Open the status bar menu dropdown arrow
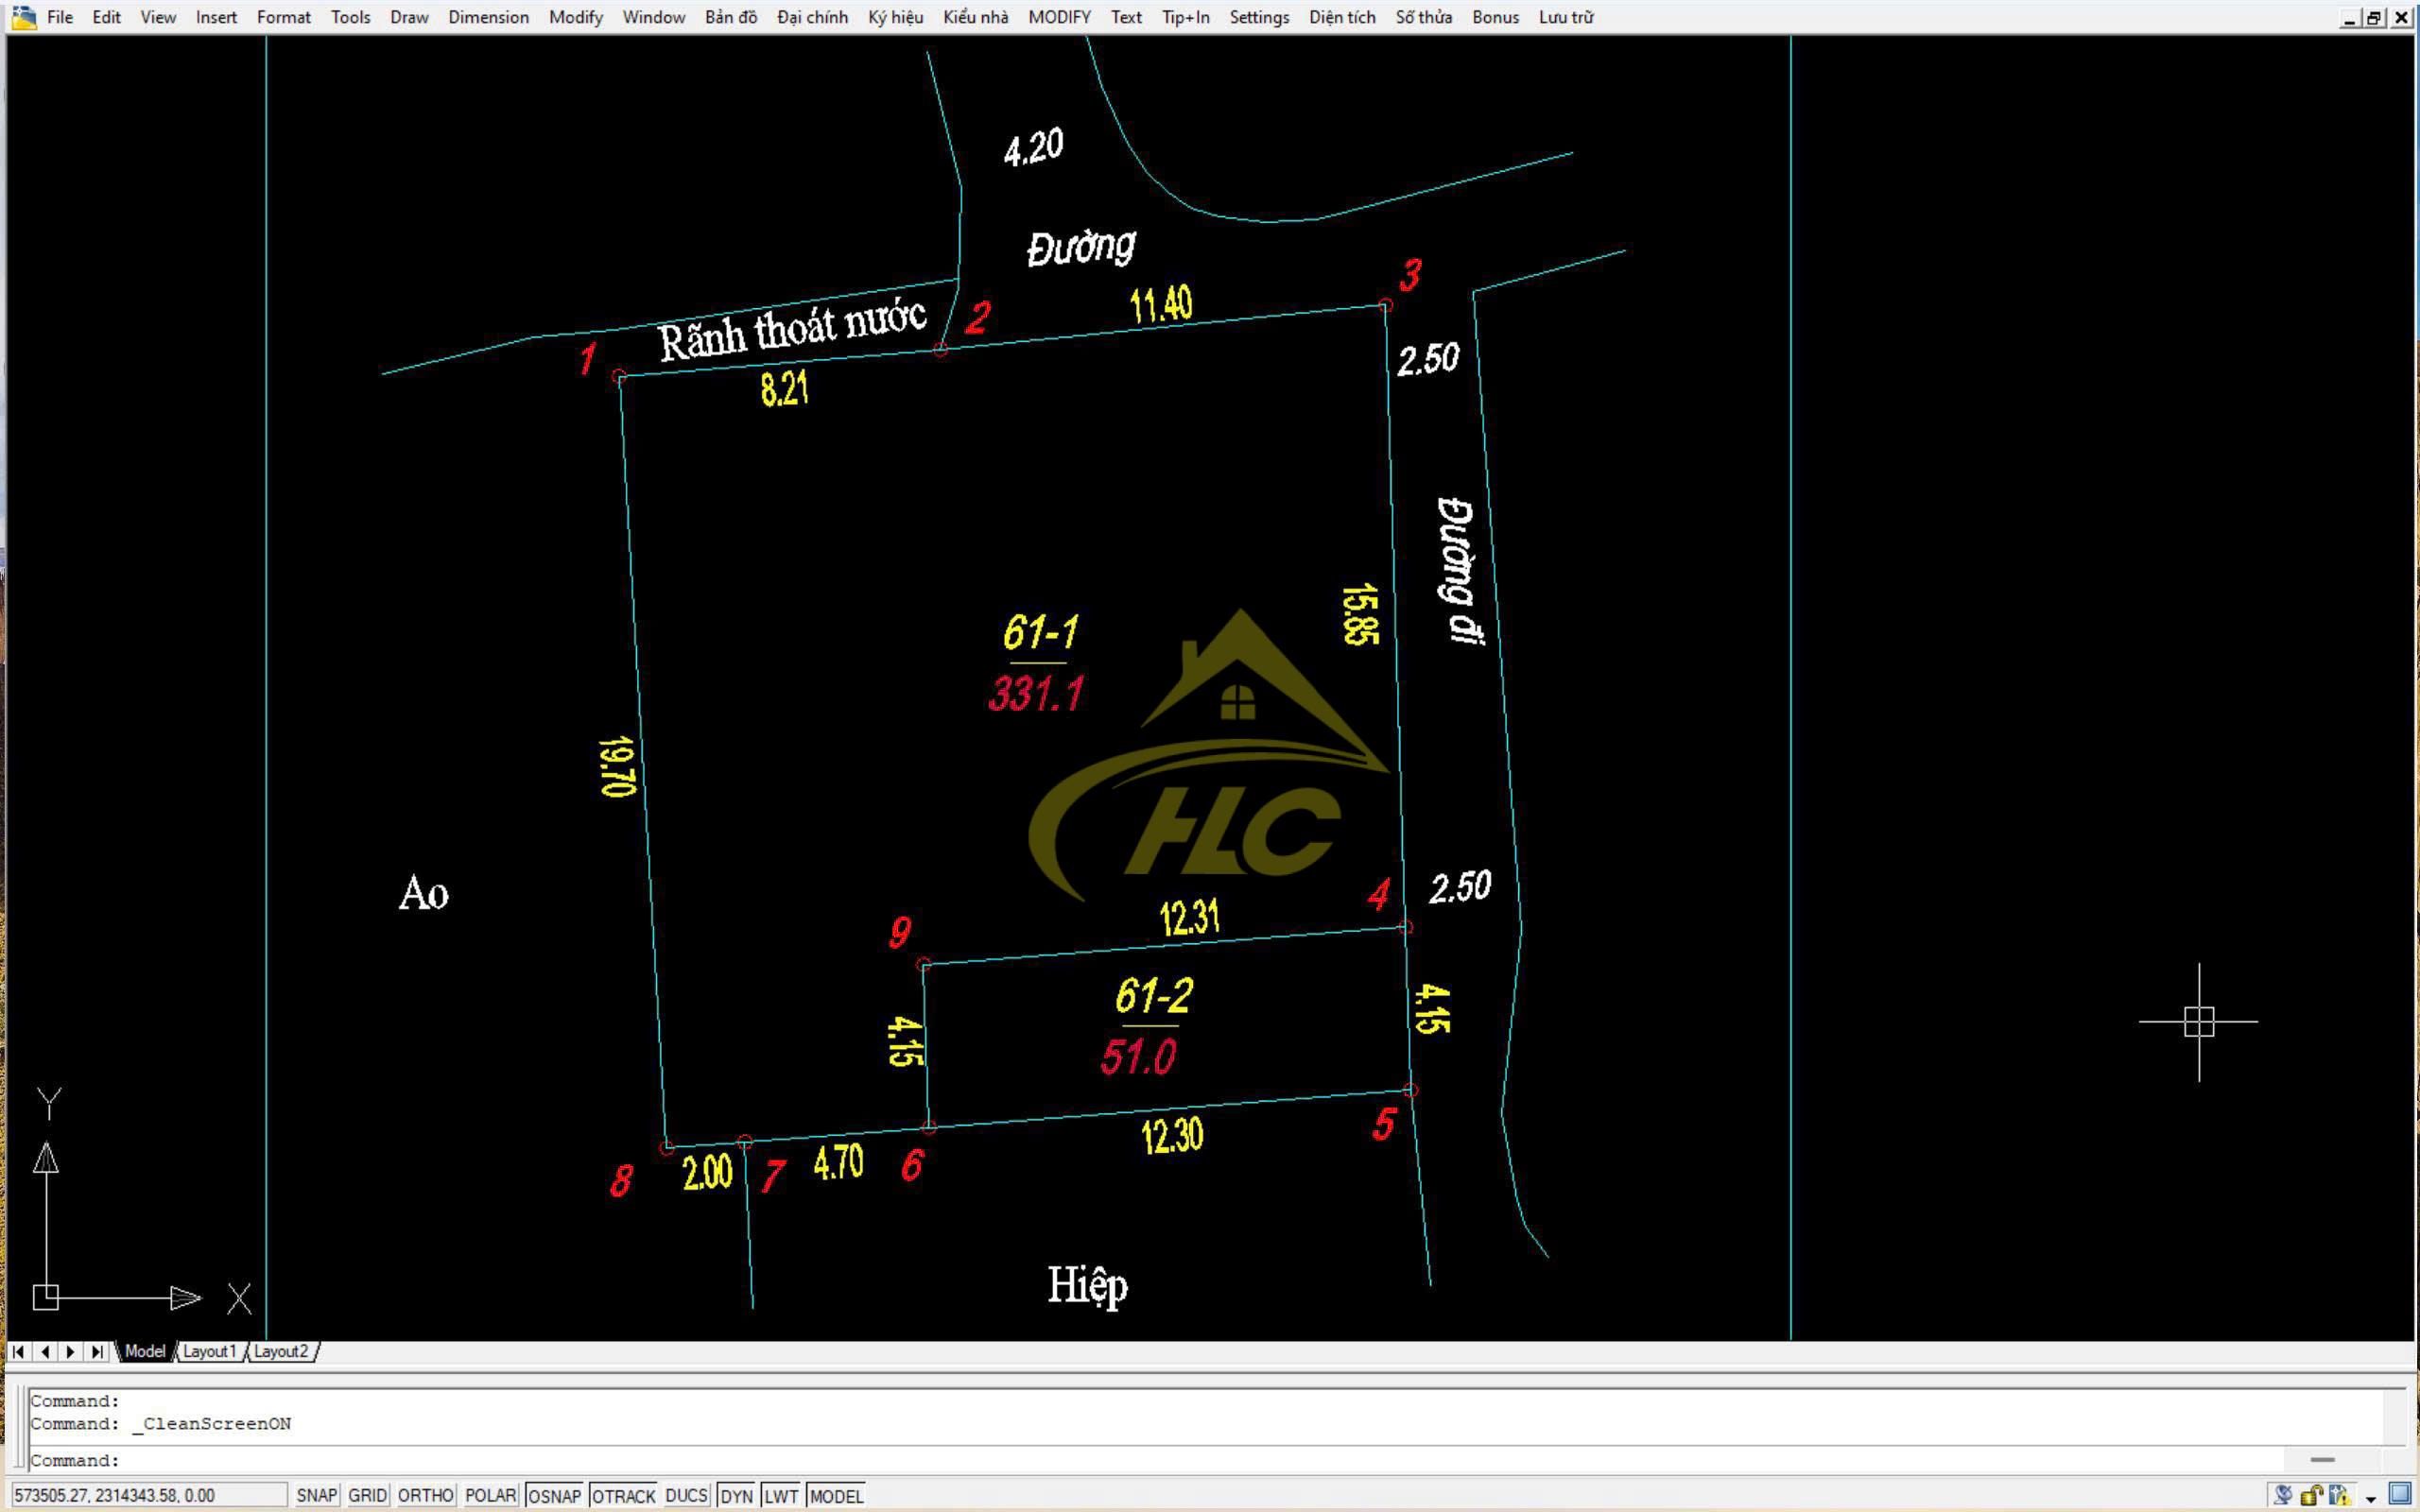2420x1512 pixels. (2370, 1498)
